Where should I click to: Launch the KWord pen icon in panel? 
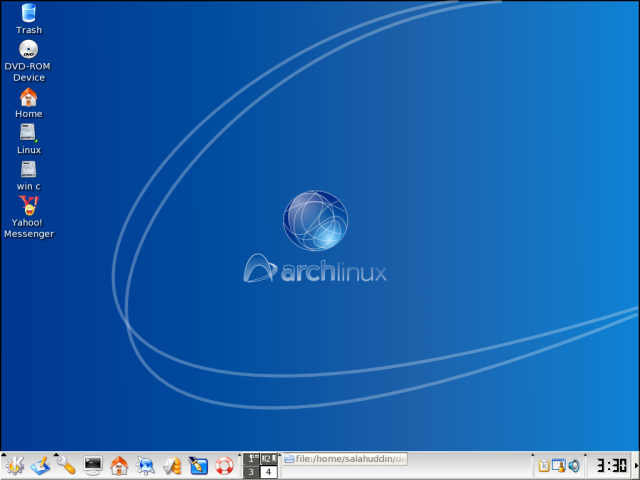click(198, 466)
